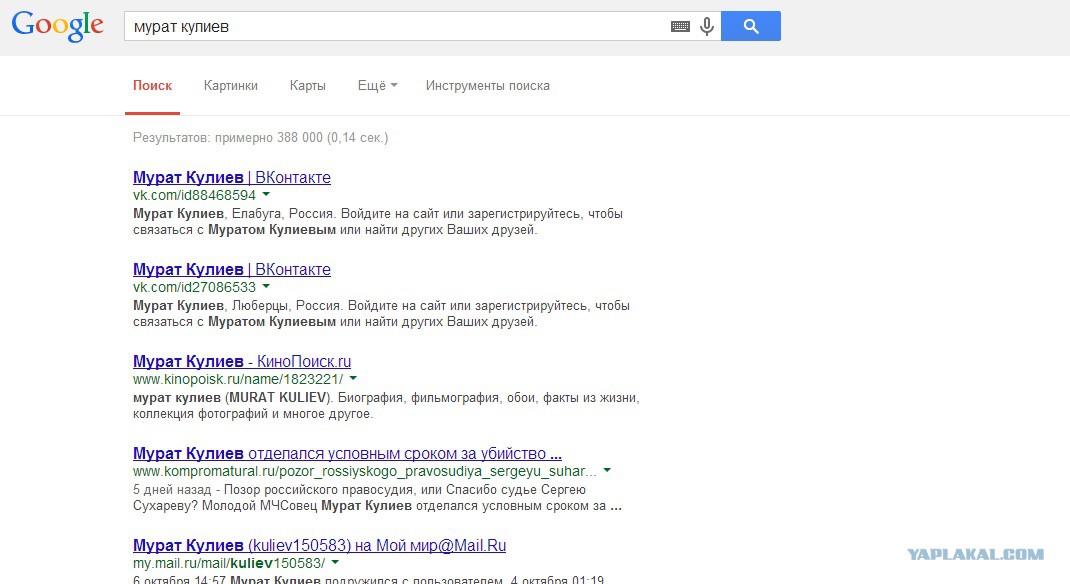Viewport: 1070px width, 584px height.
Task: Click the www.kinopoisk.ru/name/1823221/ URL text
Action: tap(238, 379)
